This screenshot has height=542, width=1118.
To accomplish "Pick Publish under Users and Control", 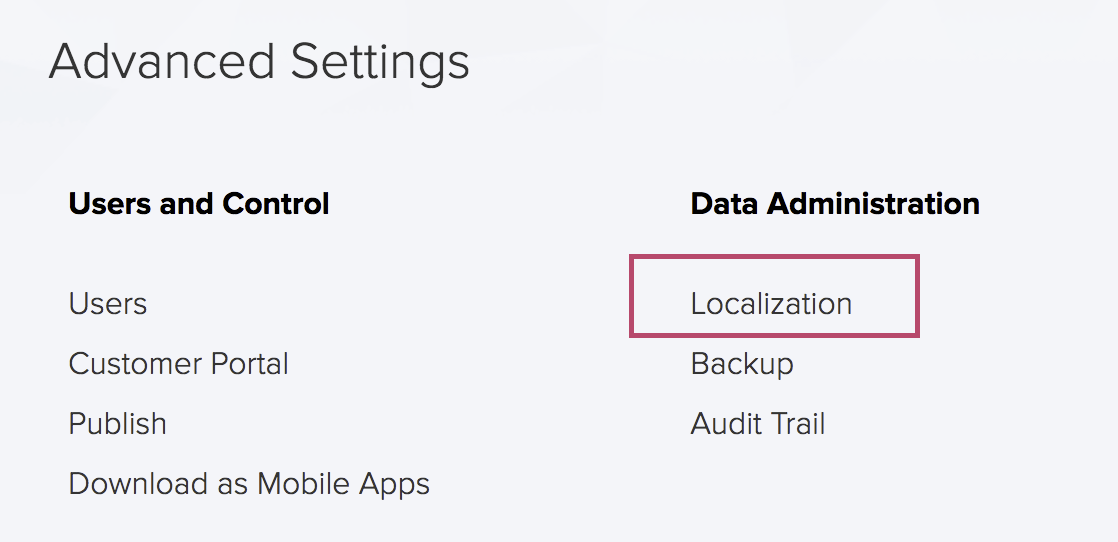I will [x=118, y=424].
